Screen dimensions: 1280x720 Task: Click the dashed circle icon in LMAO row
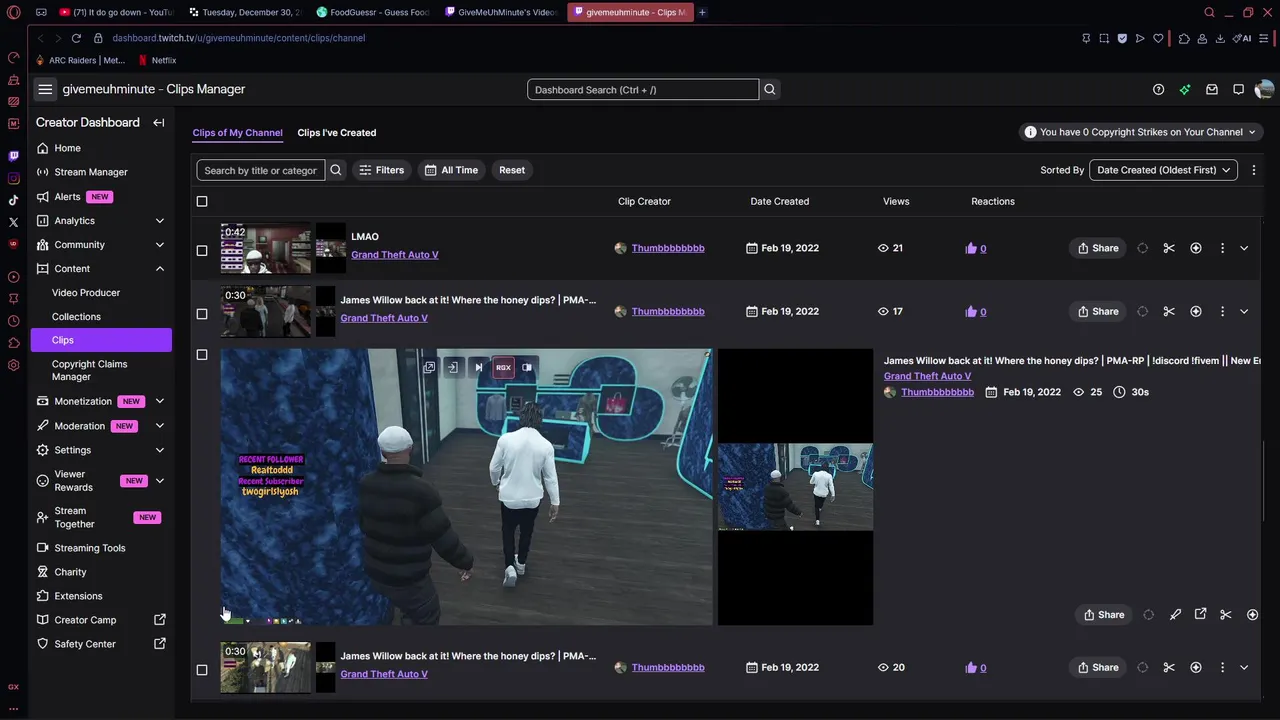1143,248
